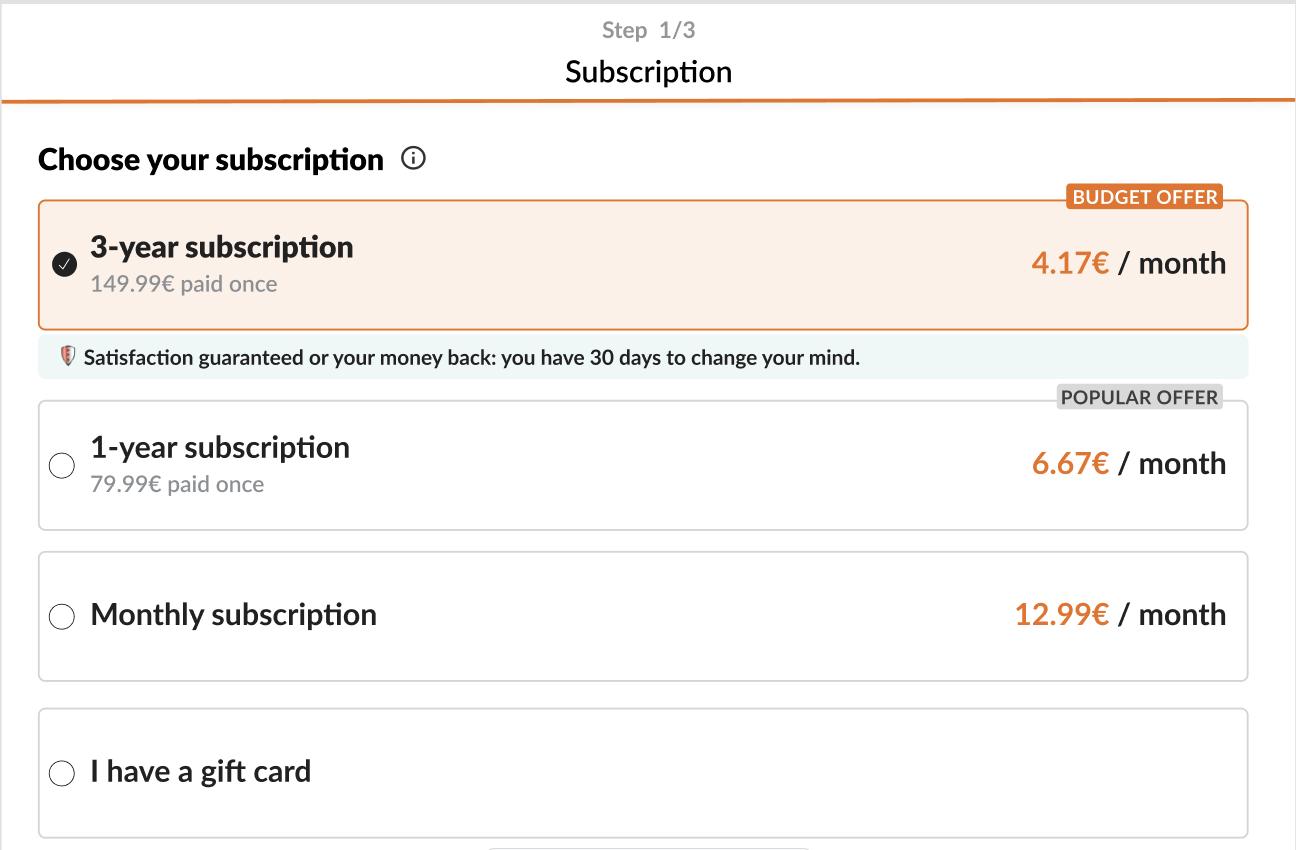Click the shield icon in the guarantee banner
Image resolution: width=1296 pixels, height=850 pixels.
click(x=68, y=356)
